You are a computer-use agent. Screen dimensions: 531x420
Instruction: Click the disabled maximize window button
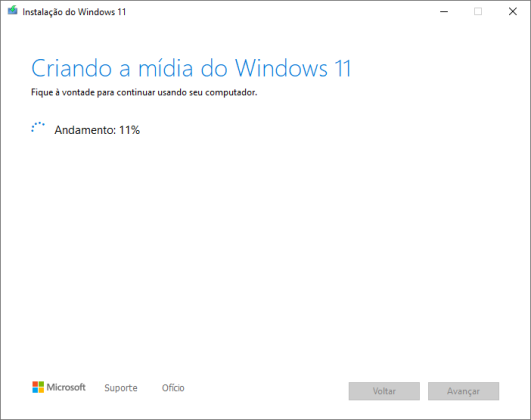(x=478, y=12)
